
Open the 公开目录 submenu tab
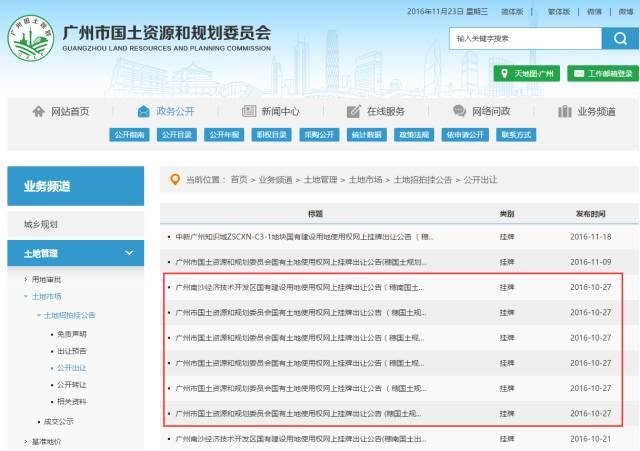[x=177, y=135]
